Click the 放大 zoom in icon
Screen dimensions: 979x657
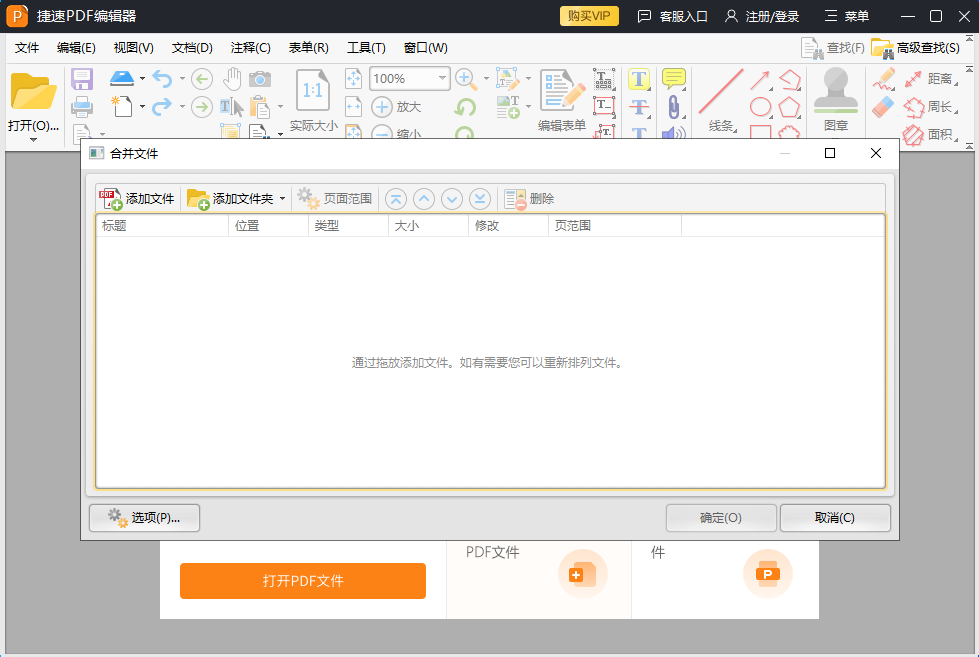[x=381, y=107]
